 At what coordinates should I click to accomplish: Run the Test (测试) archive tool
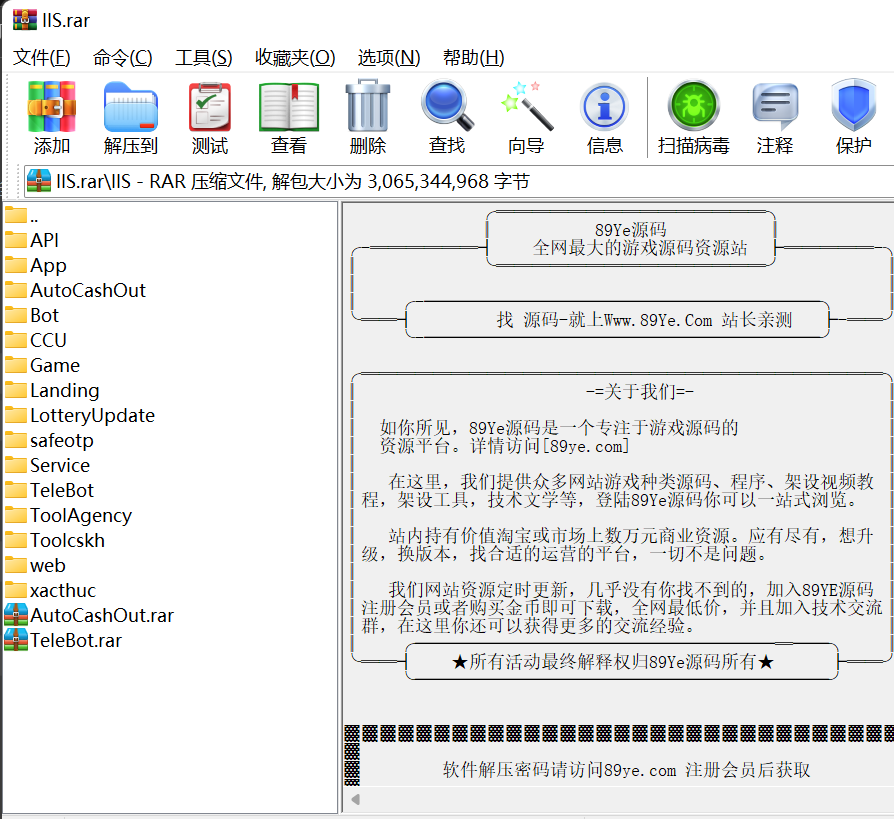(x=210, y=108)
